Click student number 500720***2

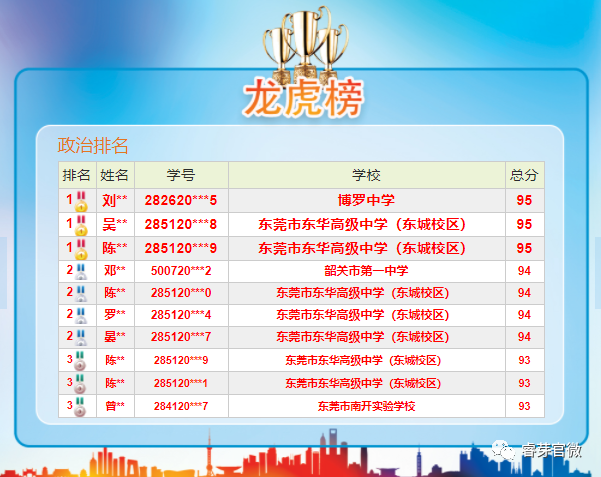click(181, 271)
